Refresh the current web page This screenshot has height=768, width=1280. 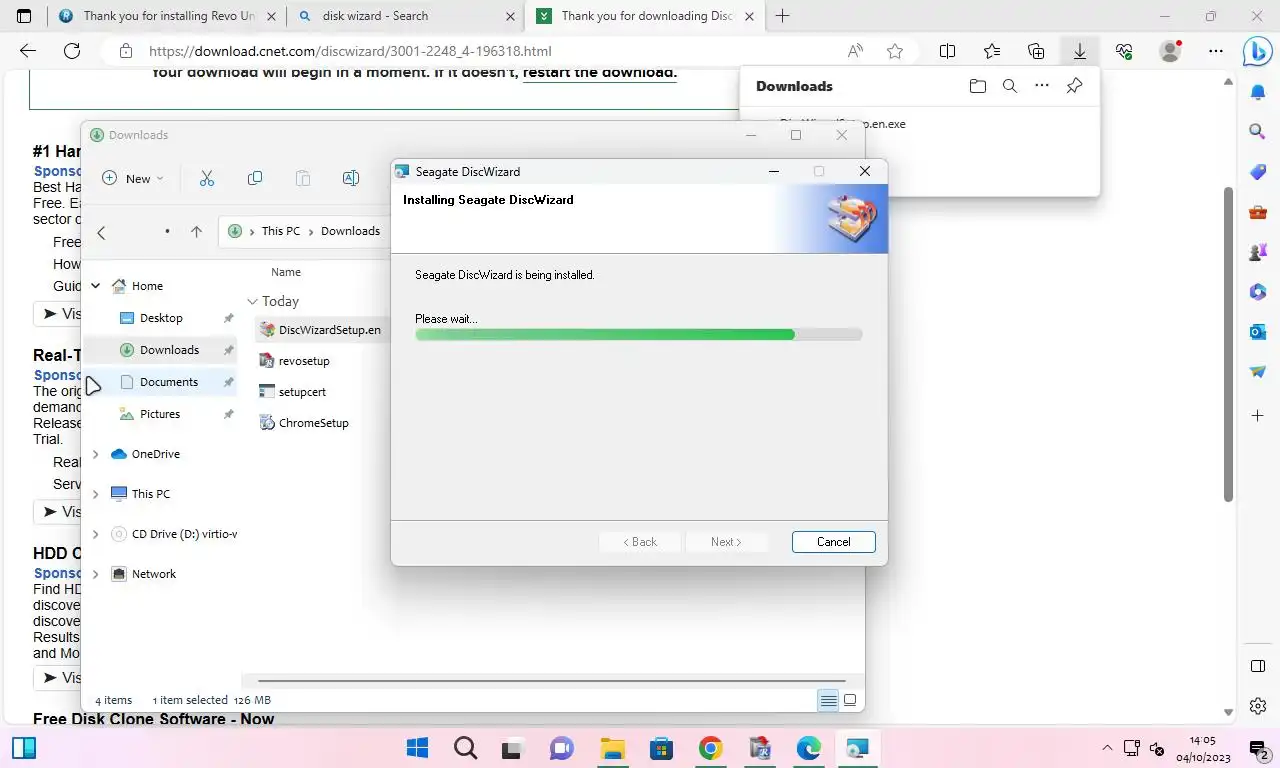click(71, 51)
